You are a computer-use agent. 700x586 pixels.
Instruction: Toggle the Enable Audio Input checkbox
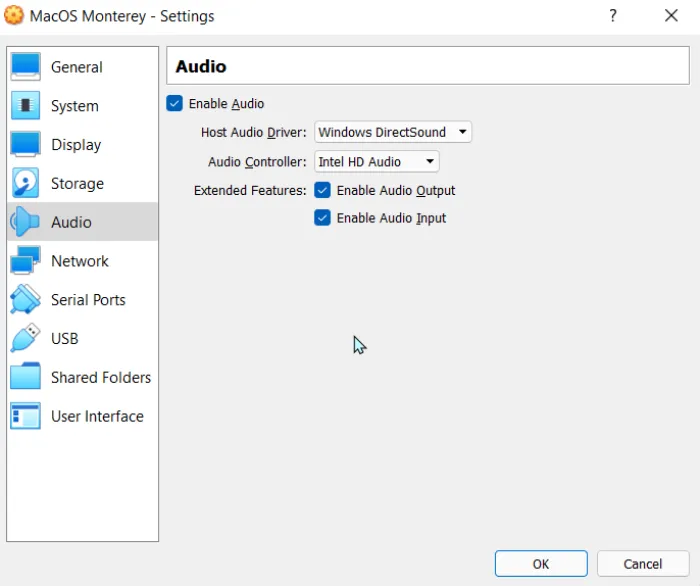point(322,218)
